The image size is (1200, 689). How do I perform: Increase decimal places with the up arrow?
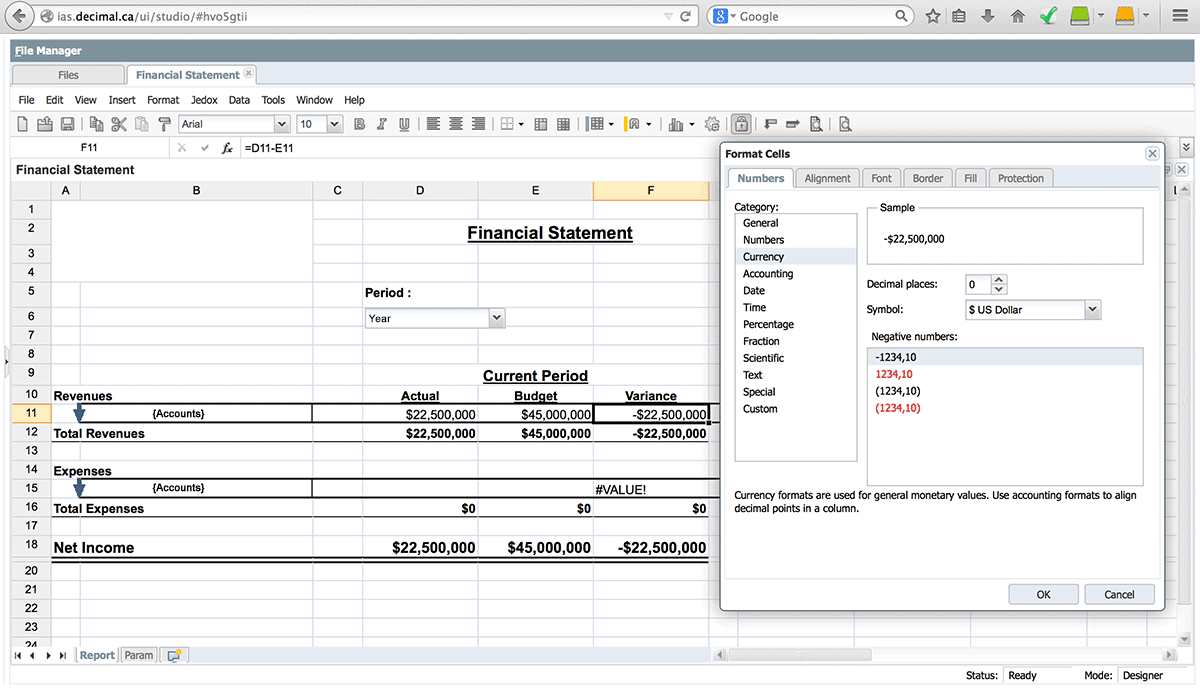(999, 280)
